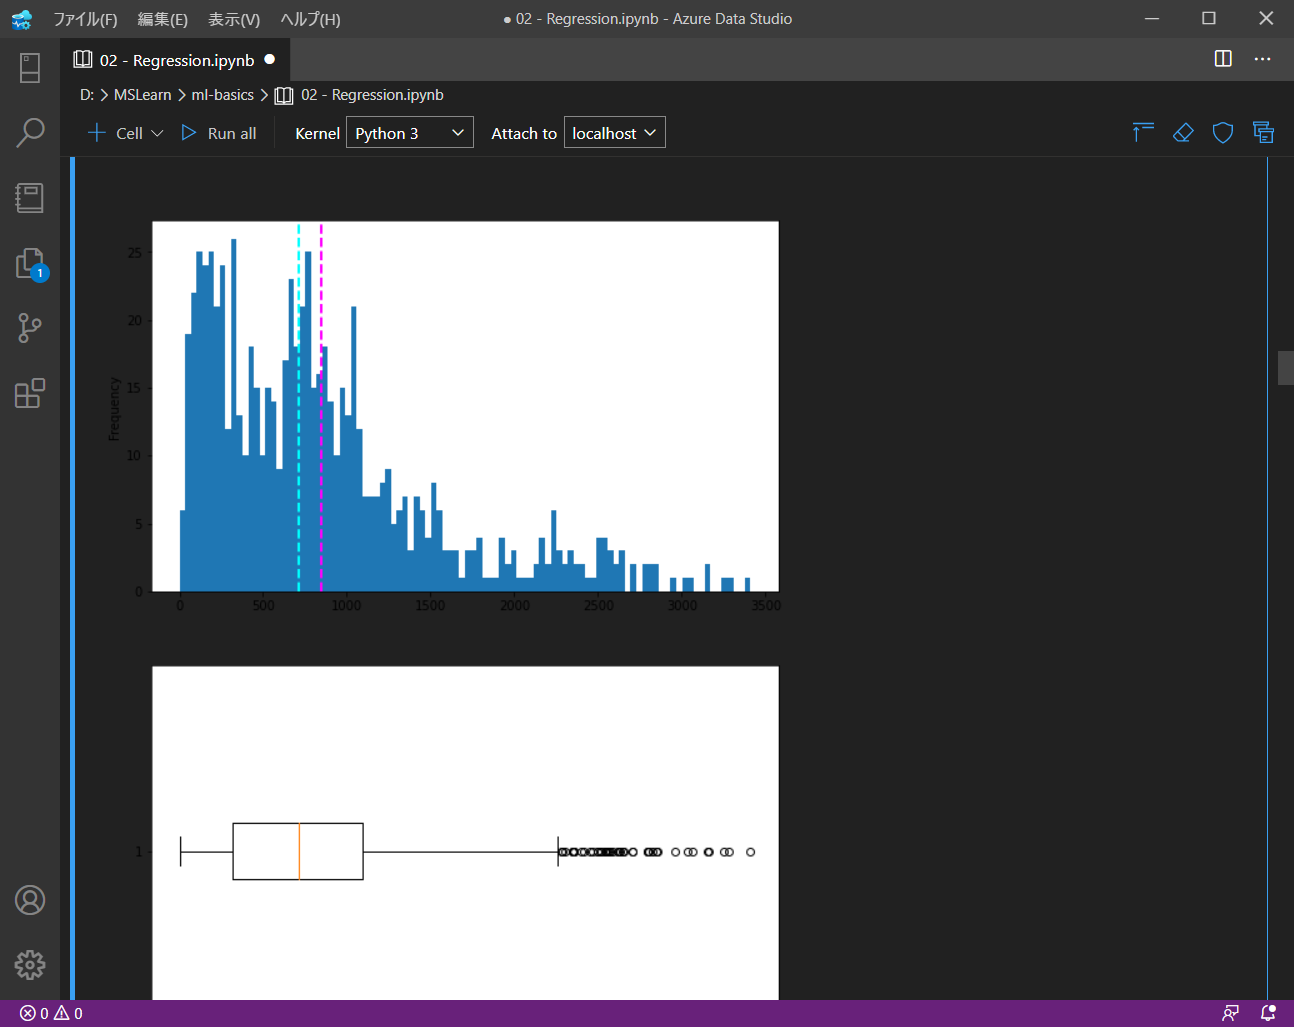Open the Extensions view

(x=30, y=393)
